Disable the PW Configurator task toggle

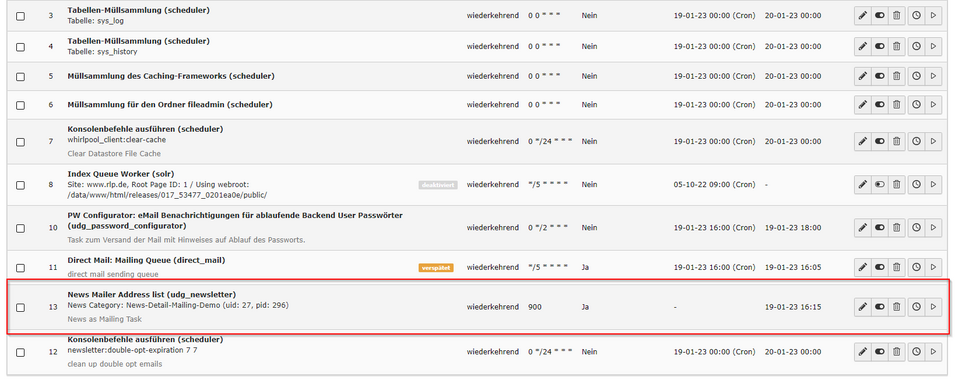click(x=879, y=227)
